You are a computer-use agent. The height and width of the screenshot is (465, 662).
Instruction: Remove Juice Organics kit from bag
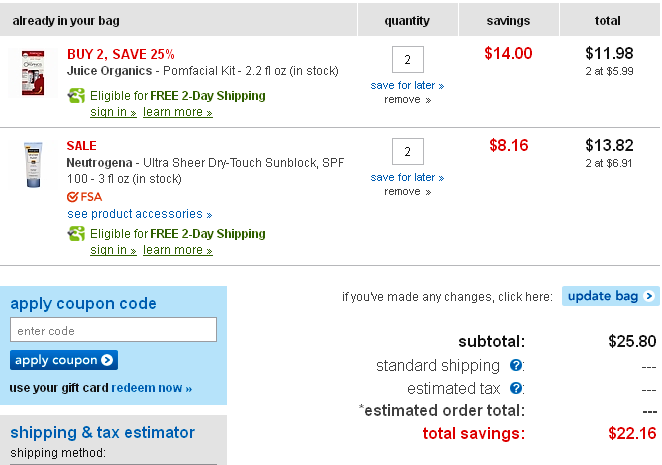(407, 99)
